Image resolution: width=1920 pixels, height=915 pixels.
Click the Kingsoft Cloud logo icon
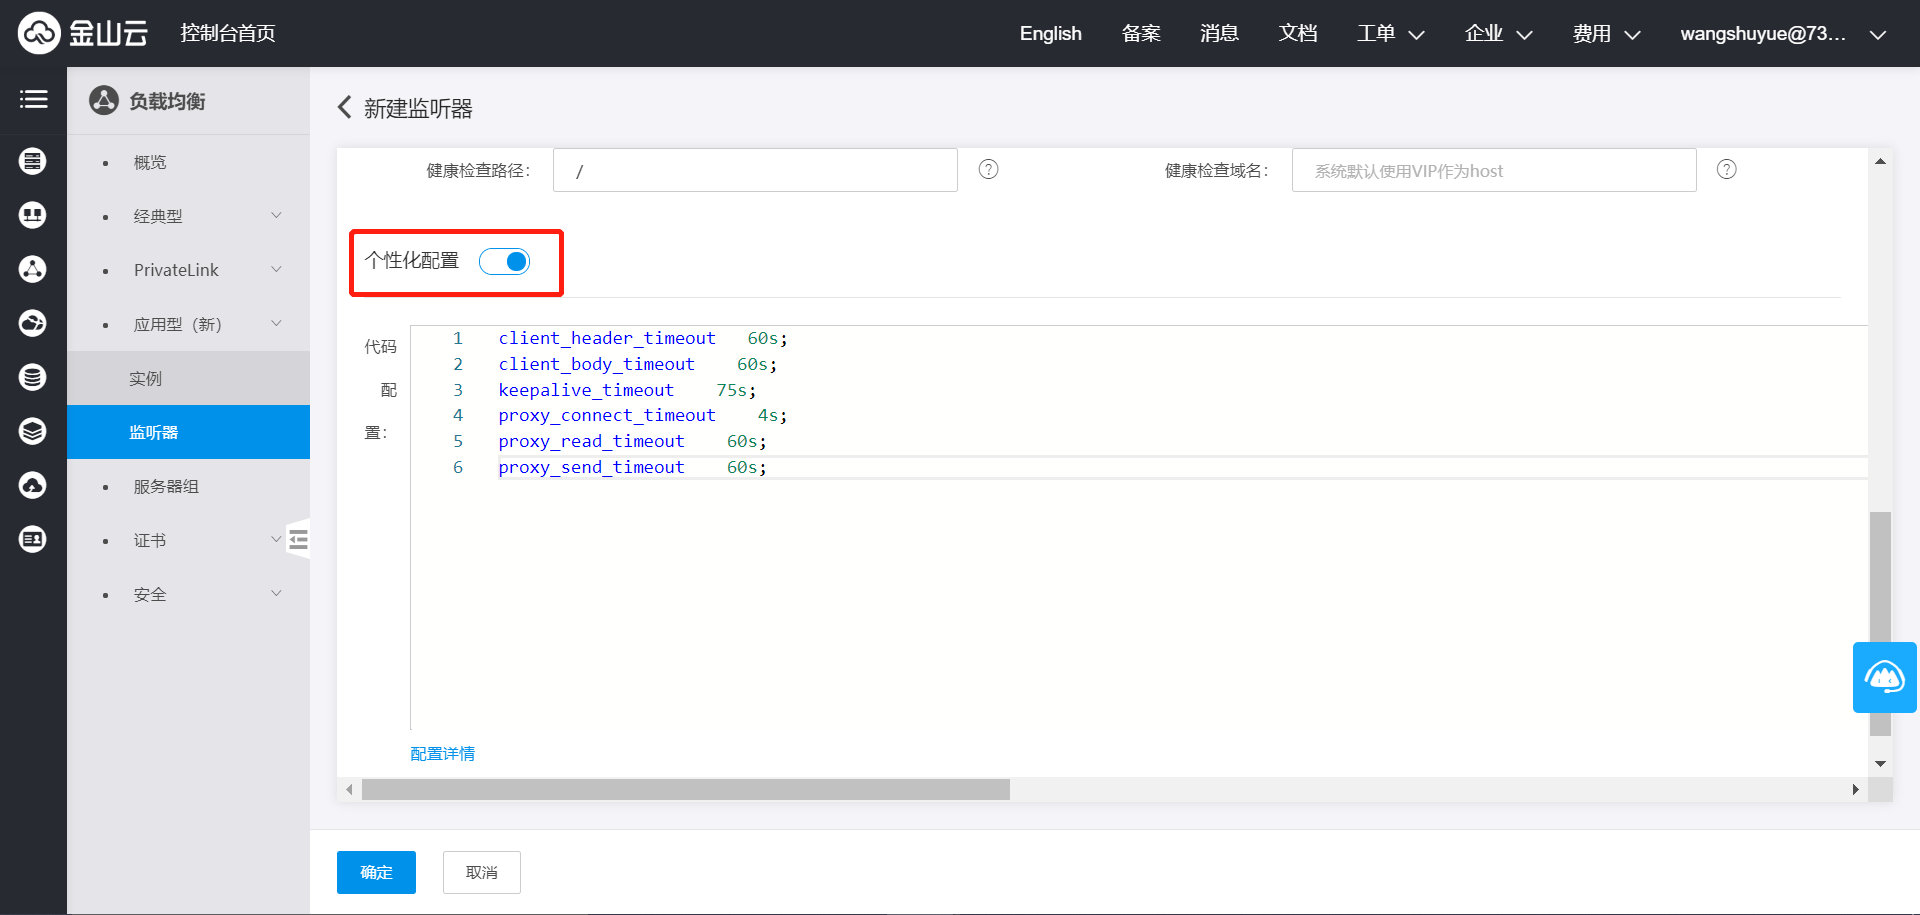coord(39,33)
